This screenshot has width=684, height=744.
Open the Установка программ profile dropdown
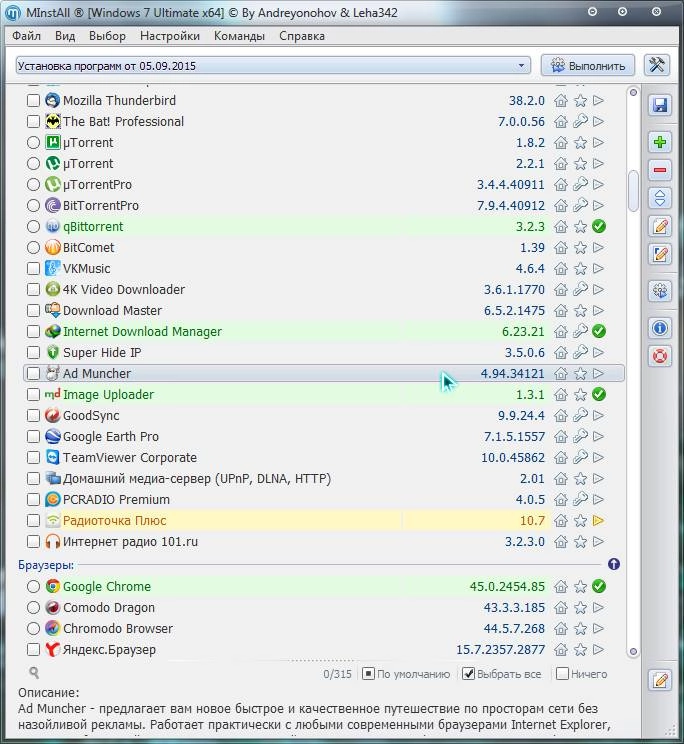point(273,65)
